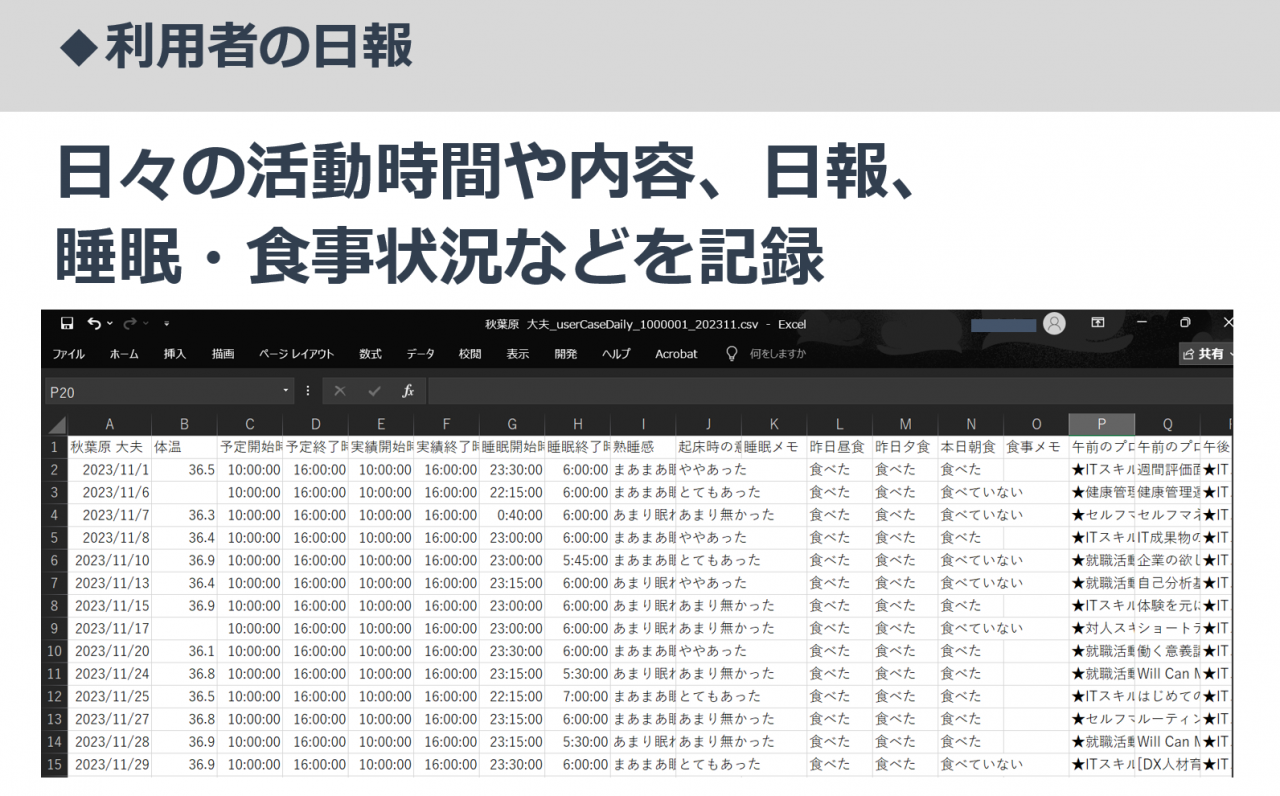1280x796 pixels.
Task: Select the 描画 tab
Action: pyautogui.click(x=223, y=354)
